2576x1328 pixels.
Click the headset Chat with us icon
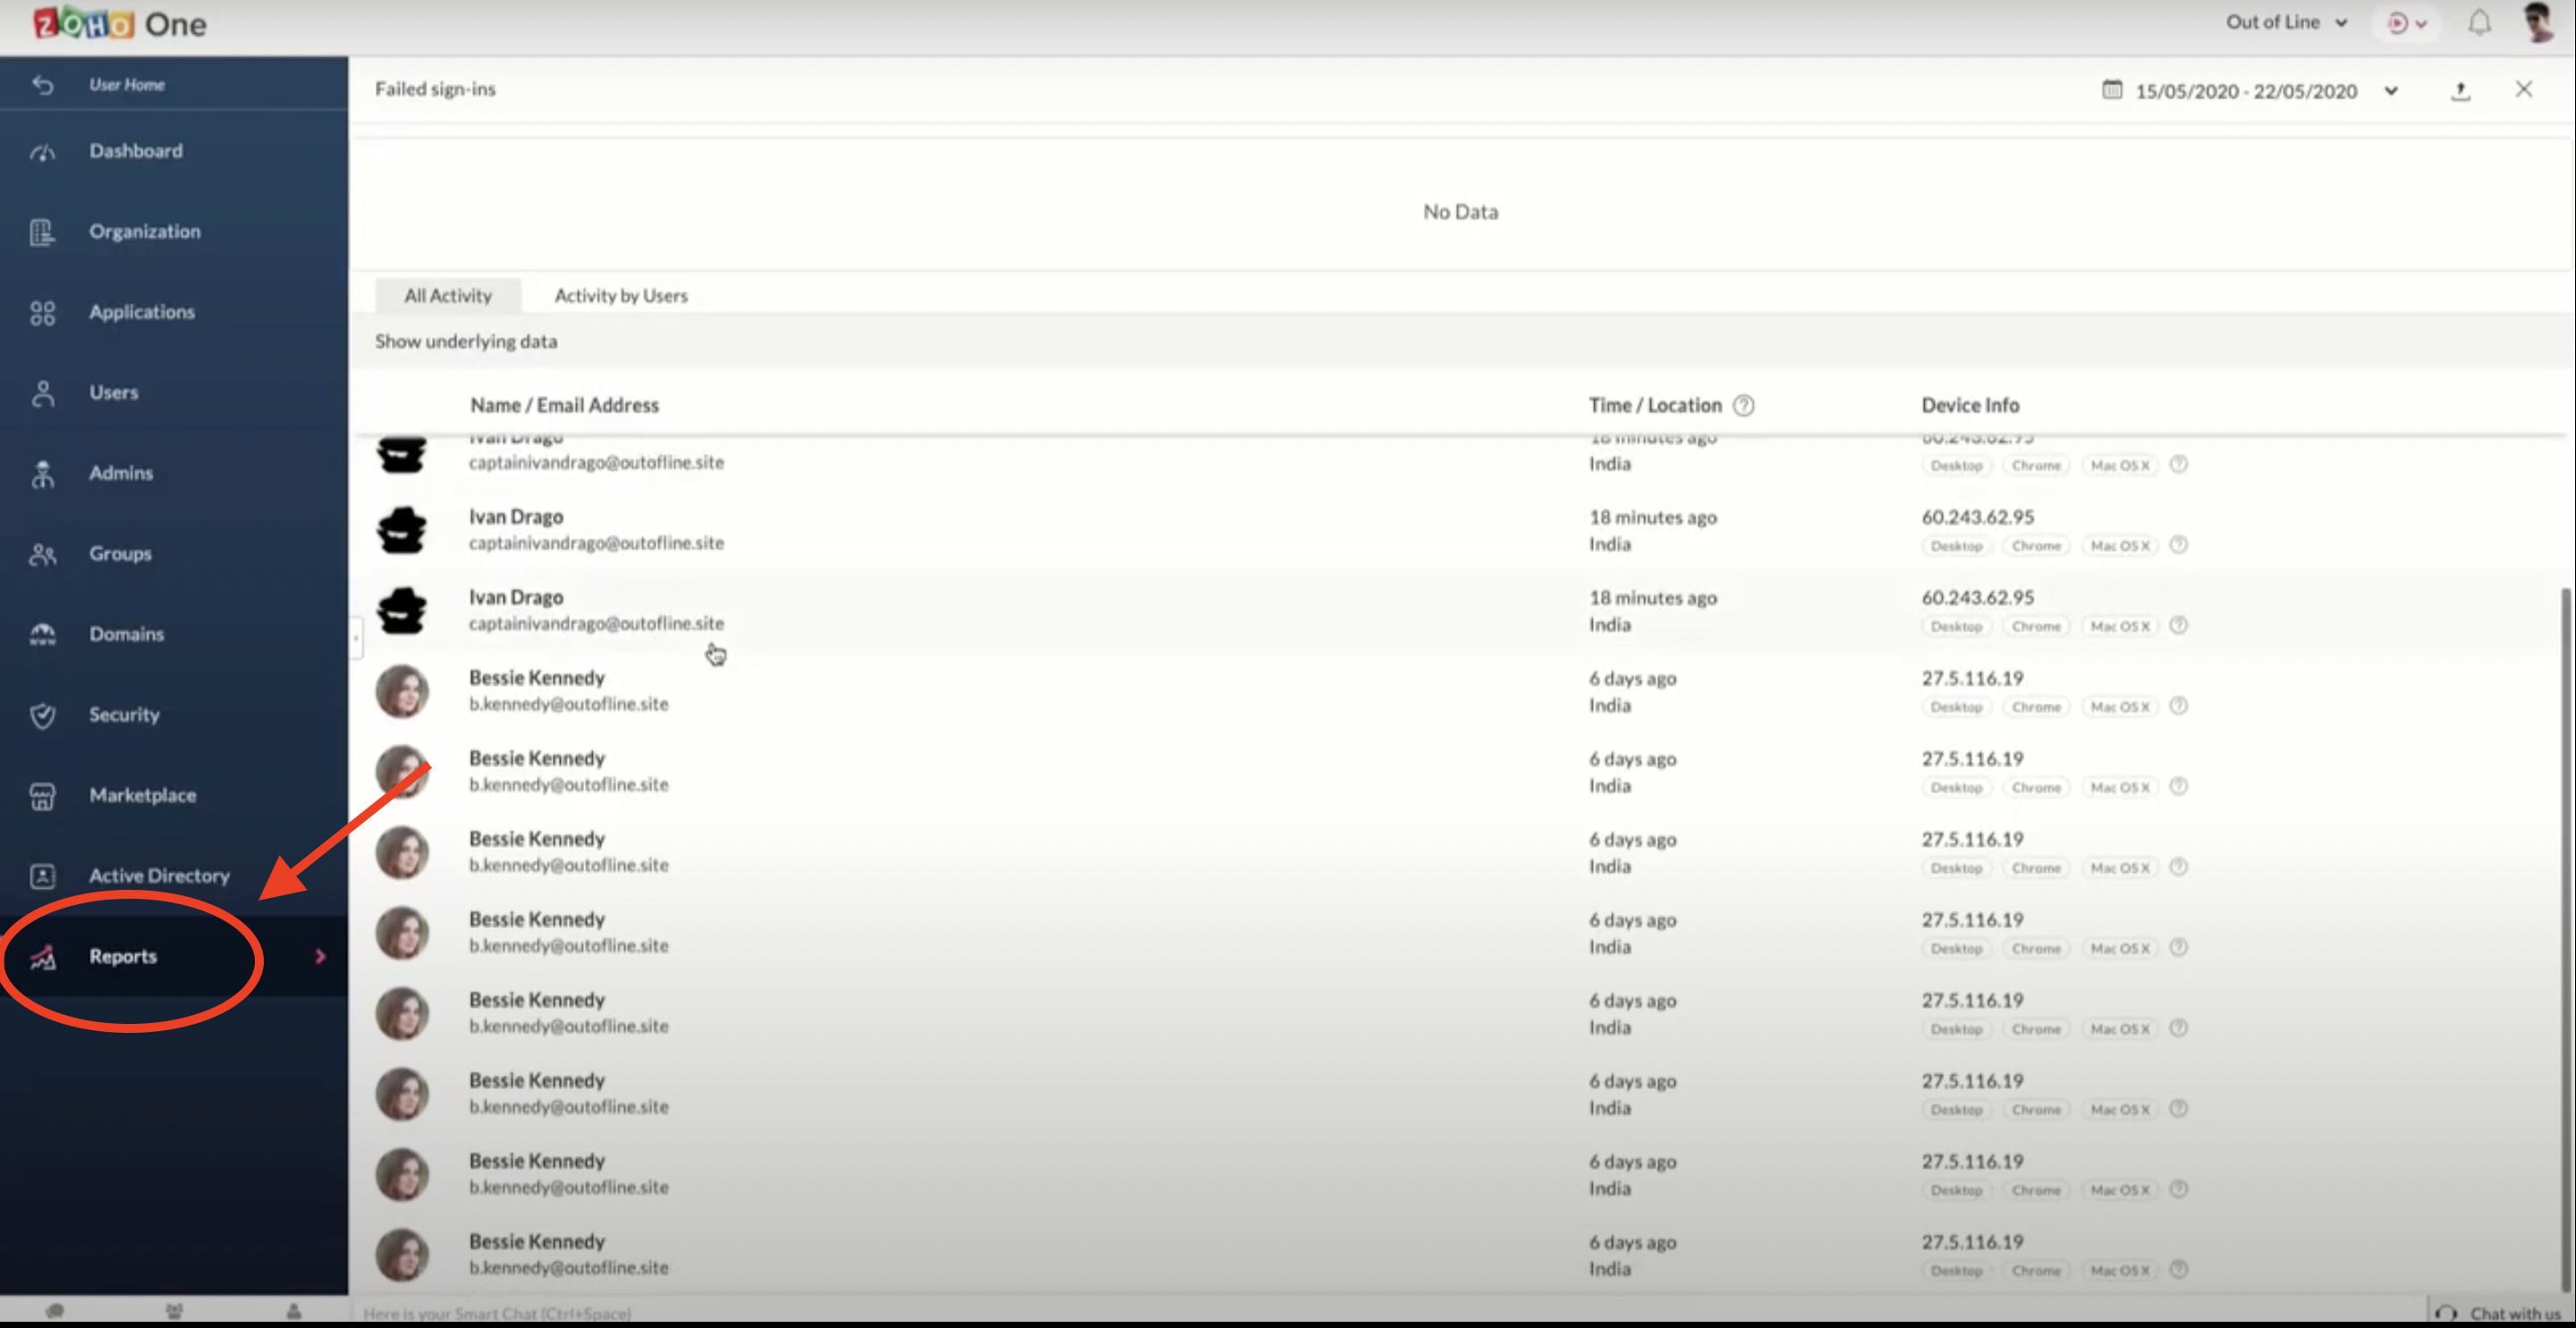coord(2446,1314)
